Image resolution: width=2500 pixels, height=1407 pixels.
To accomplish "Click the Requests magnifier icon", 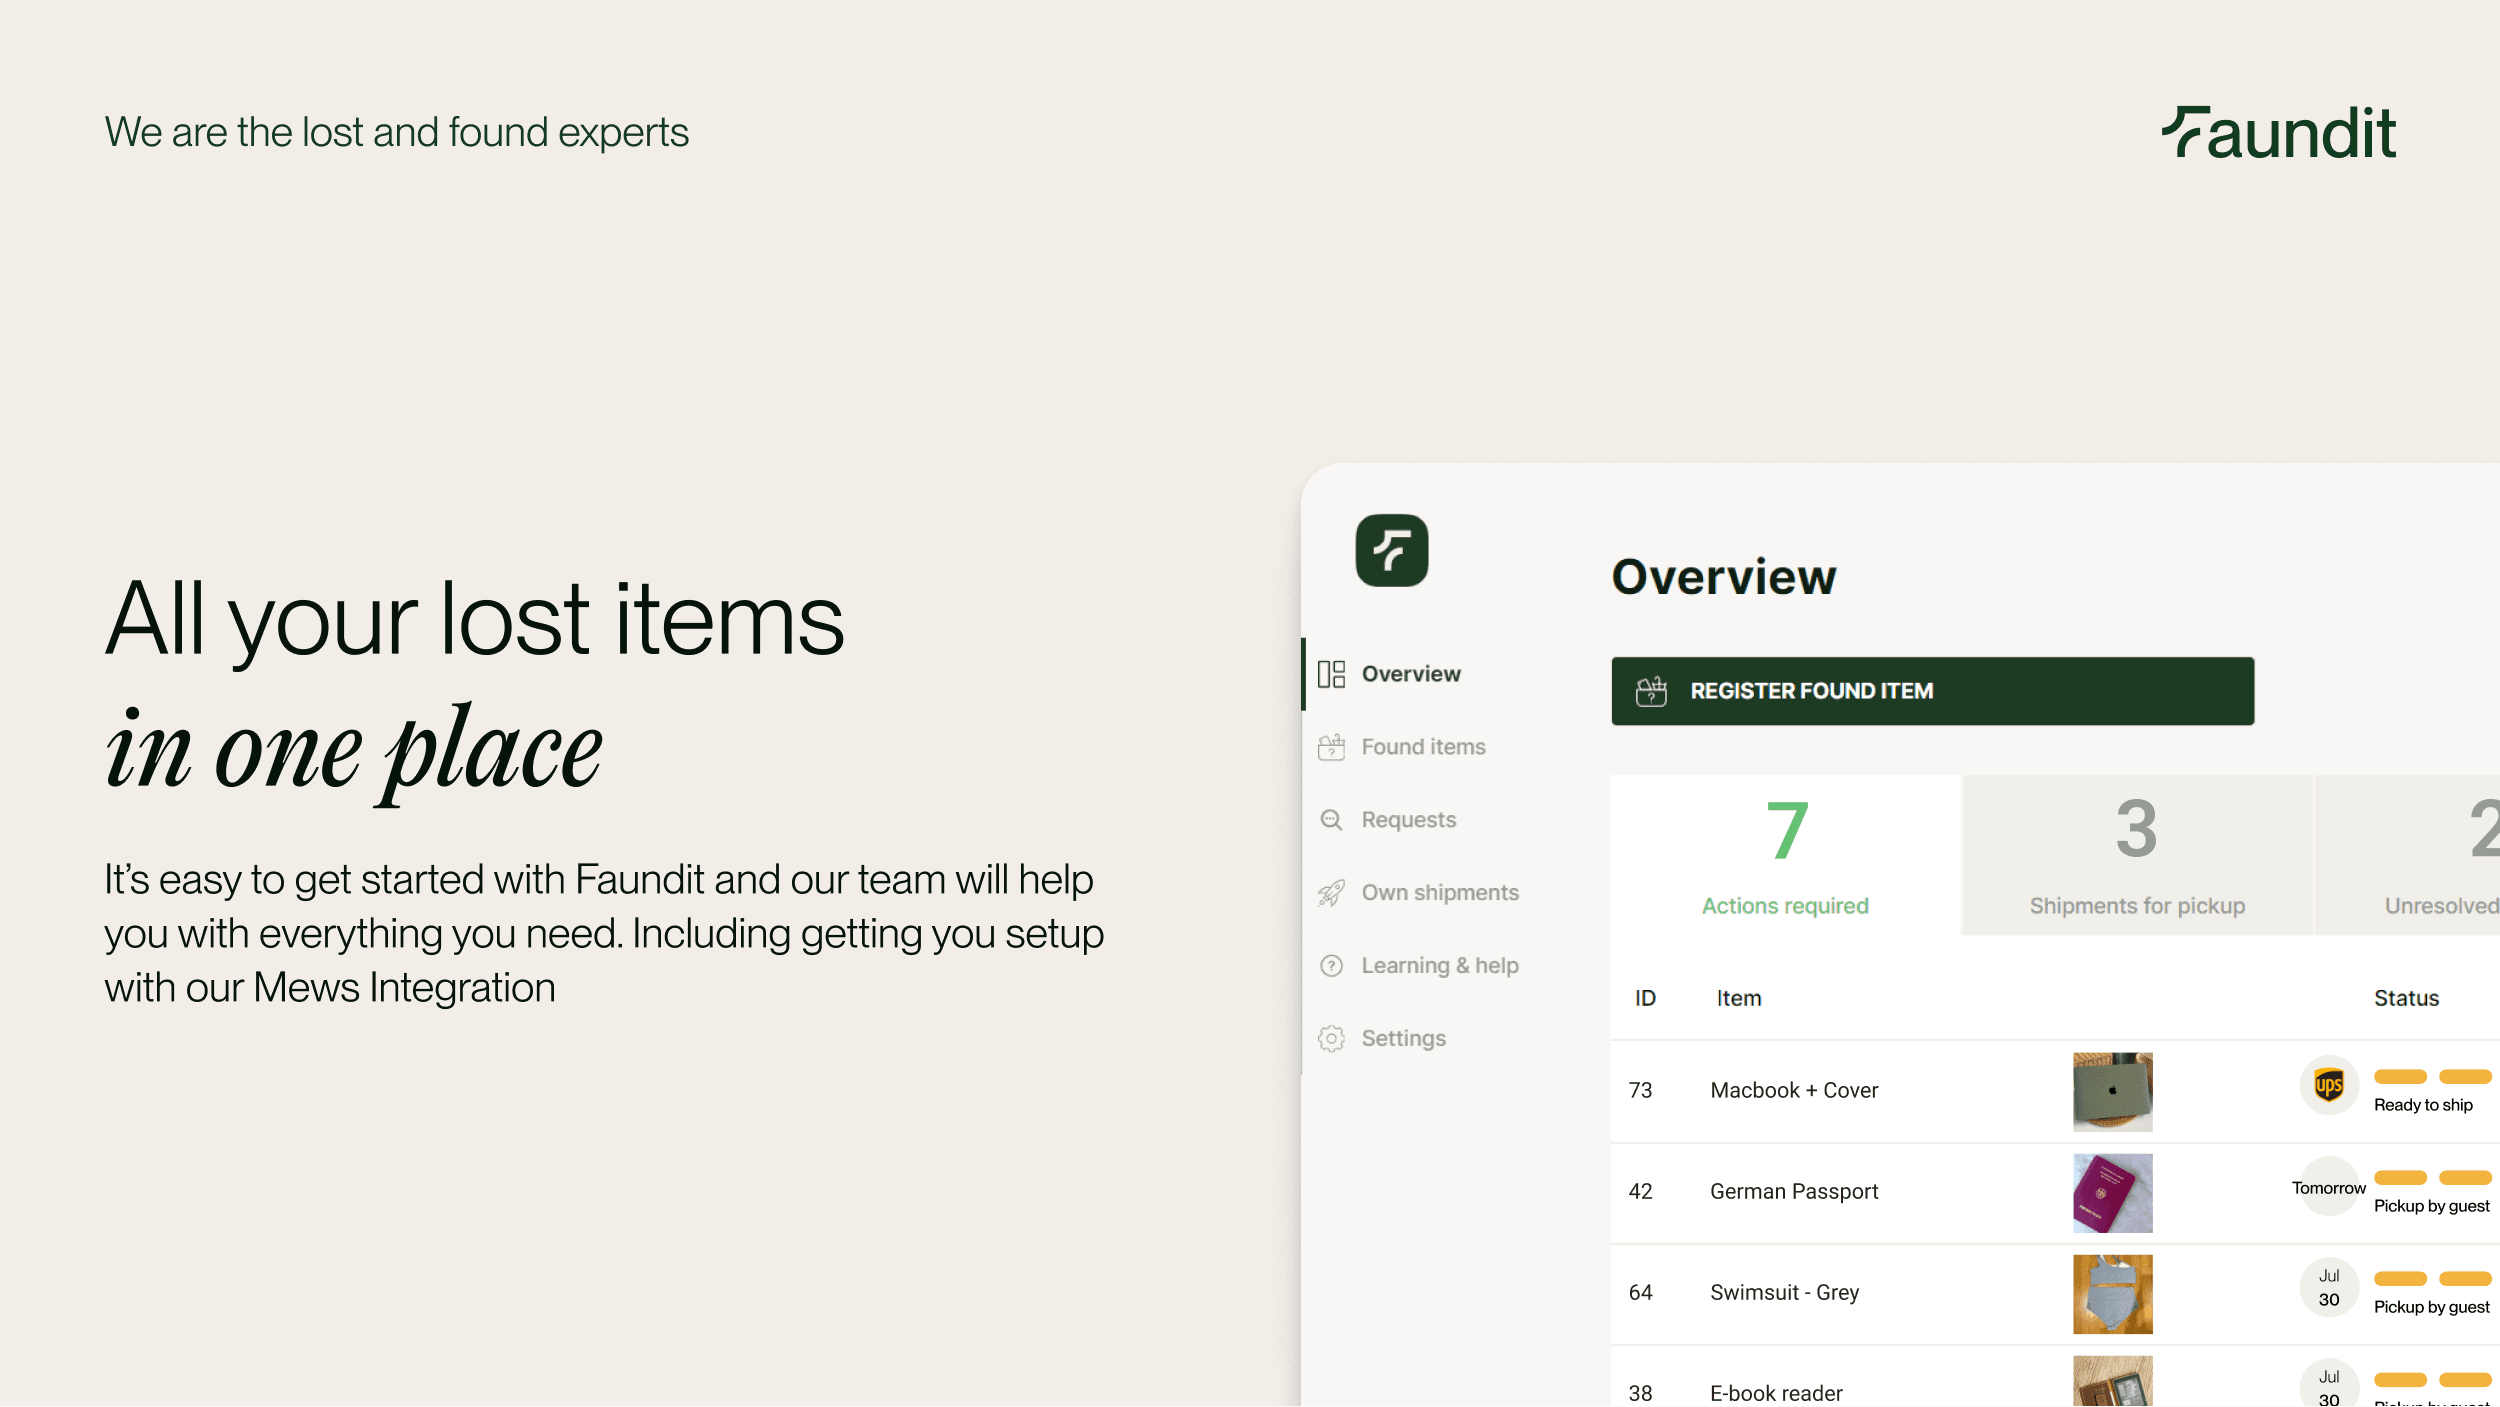I will (1330, 820).
